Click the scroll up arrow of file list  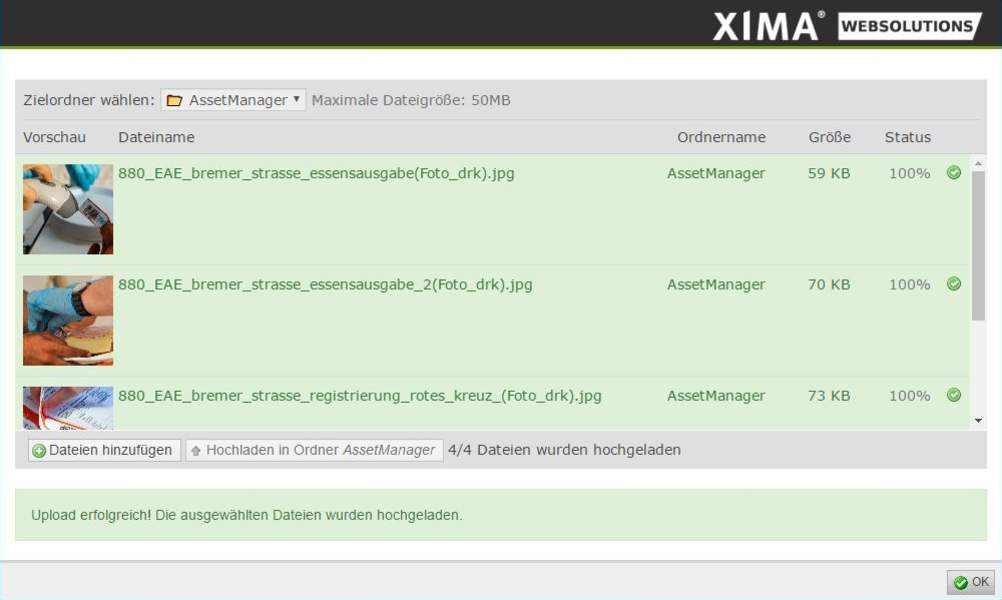[978, 164]
